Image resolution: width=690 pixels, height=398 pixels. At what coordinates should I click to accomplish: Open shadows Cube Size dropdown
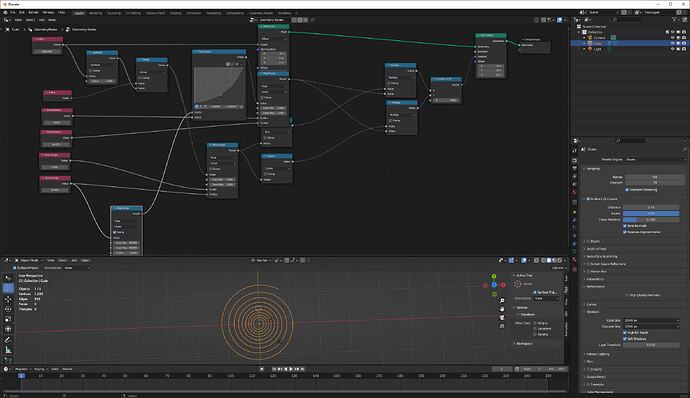coord(651,321)
